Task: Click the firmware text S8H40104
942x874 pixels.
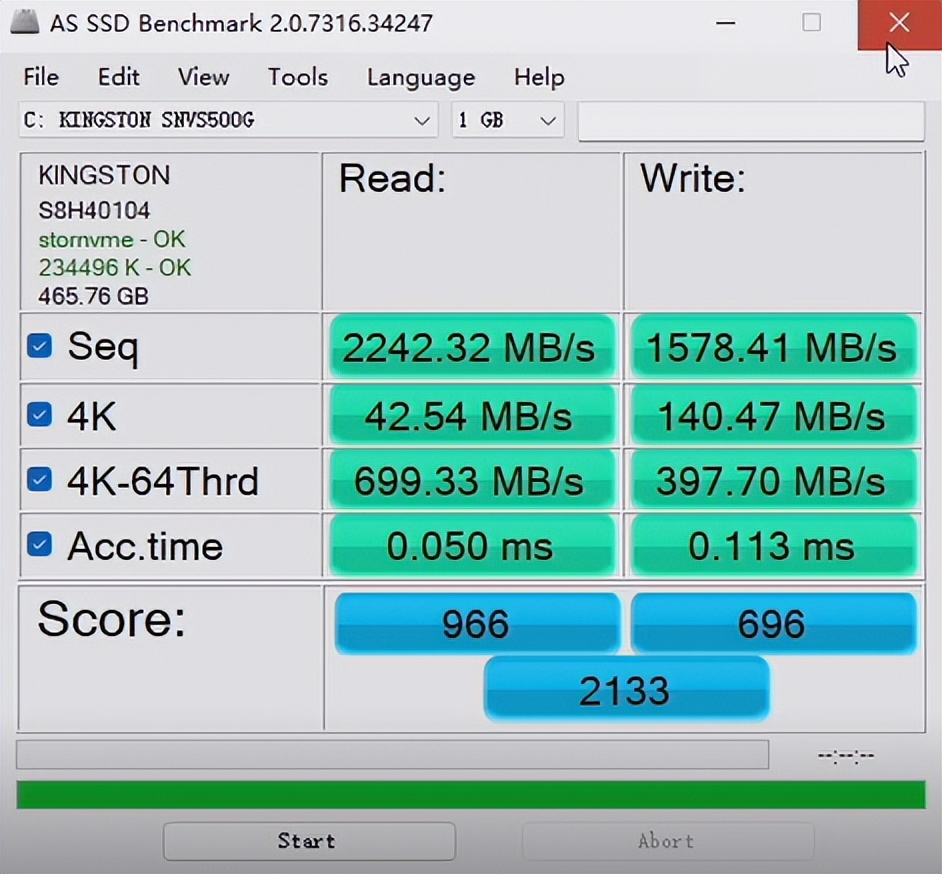Action: [94, 210]
